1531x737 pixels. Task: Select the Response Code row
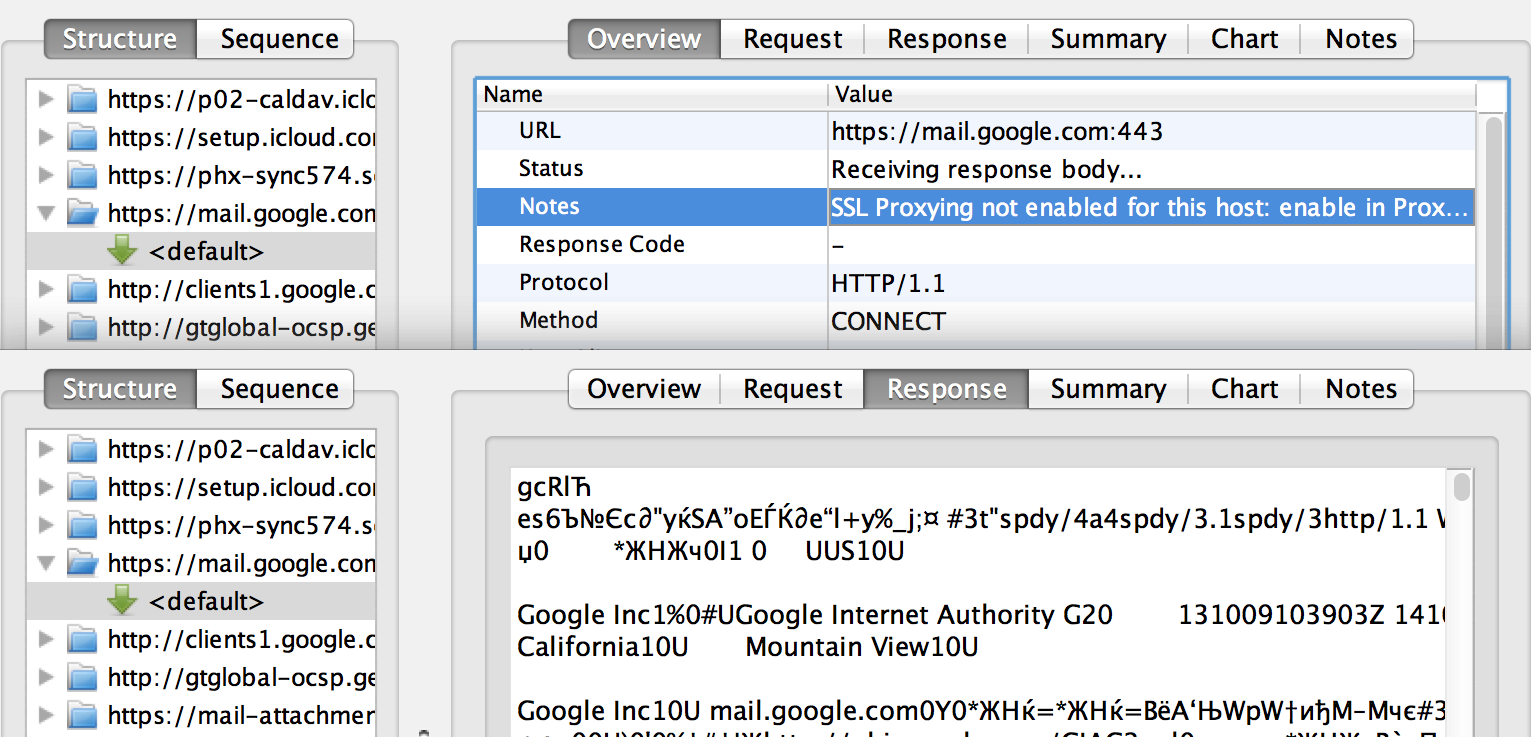pyautogui.click(x=976, y=245)
